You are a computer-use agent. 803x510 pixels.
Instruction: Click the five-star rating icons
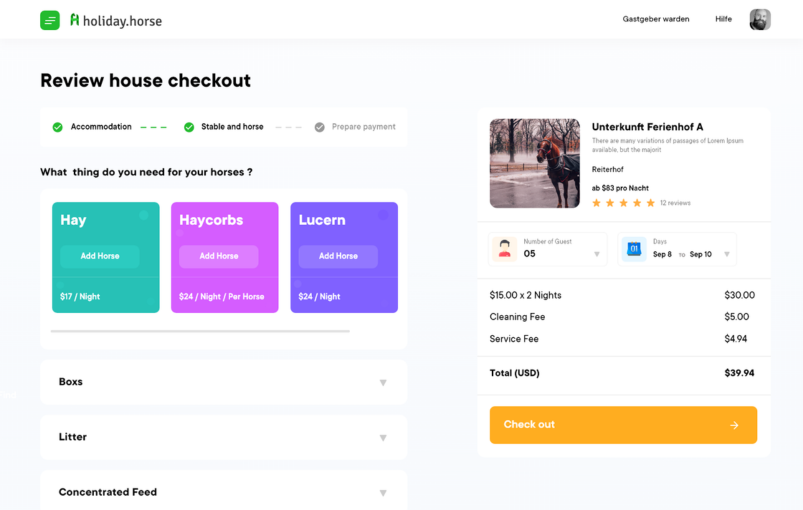point(623,203)
